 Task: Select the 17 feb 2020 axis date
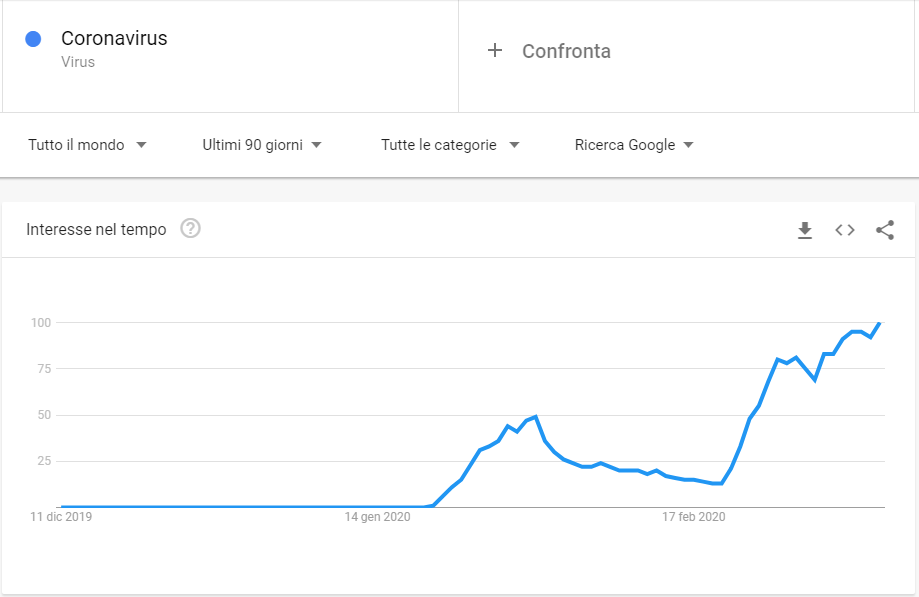[694, 517]
